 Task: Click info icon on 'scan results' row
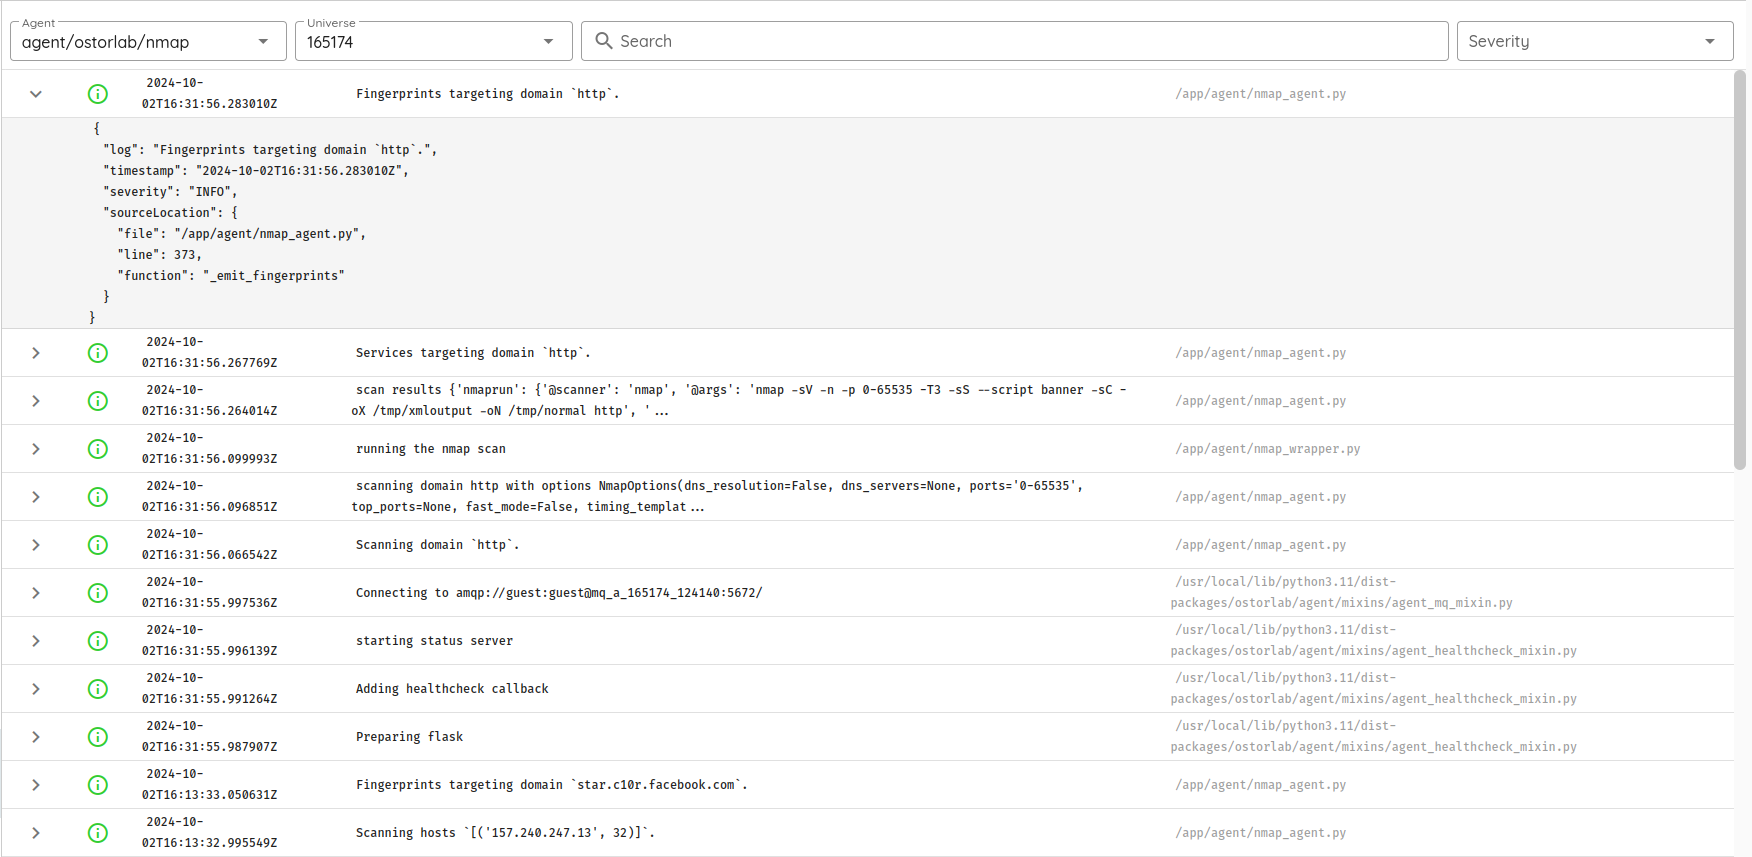coord(98,401)
